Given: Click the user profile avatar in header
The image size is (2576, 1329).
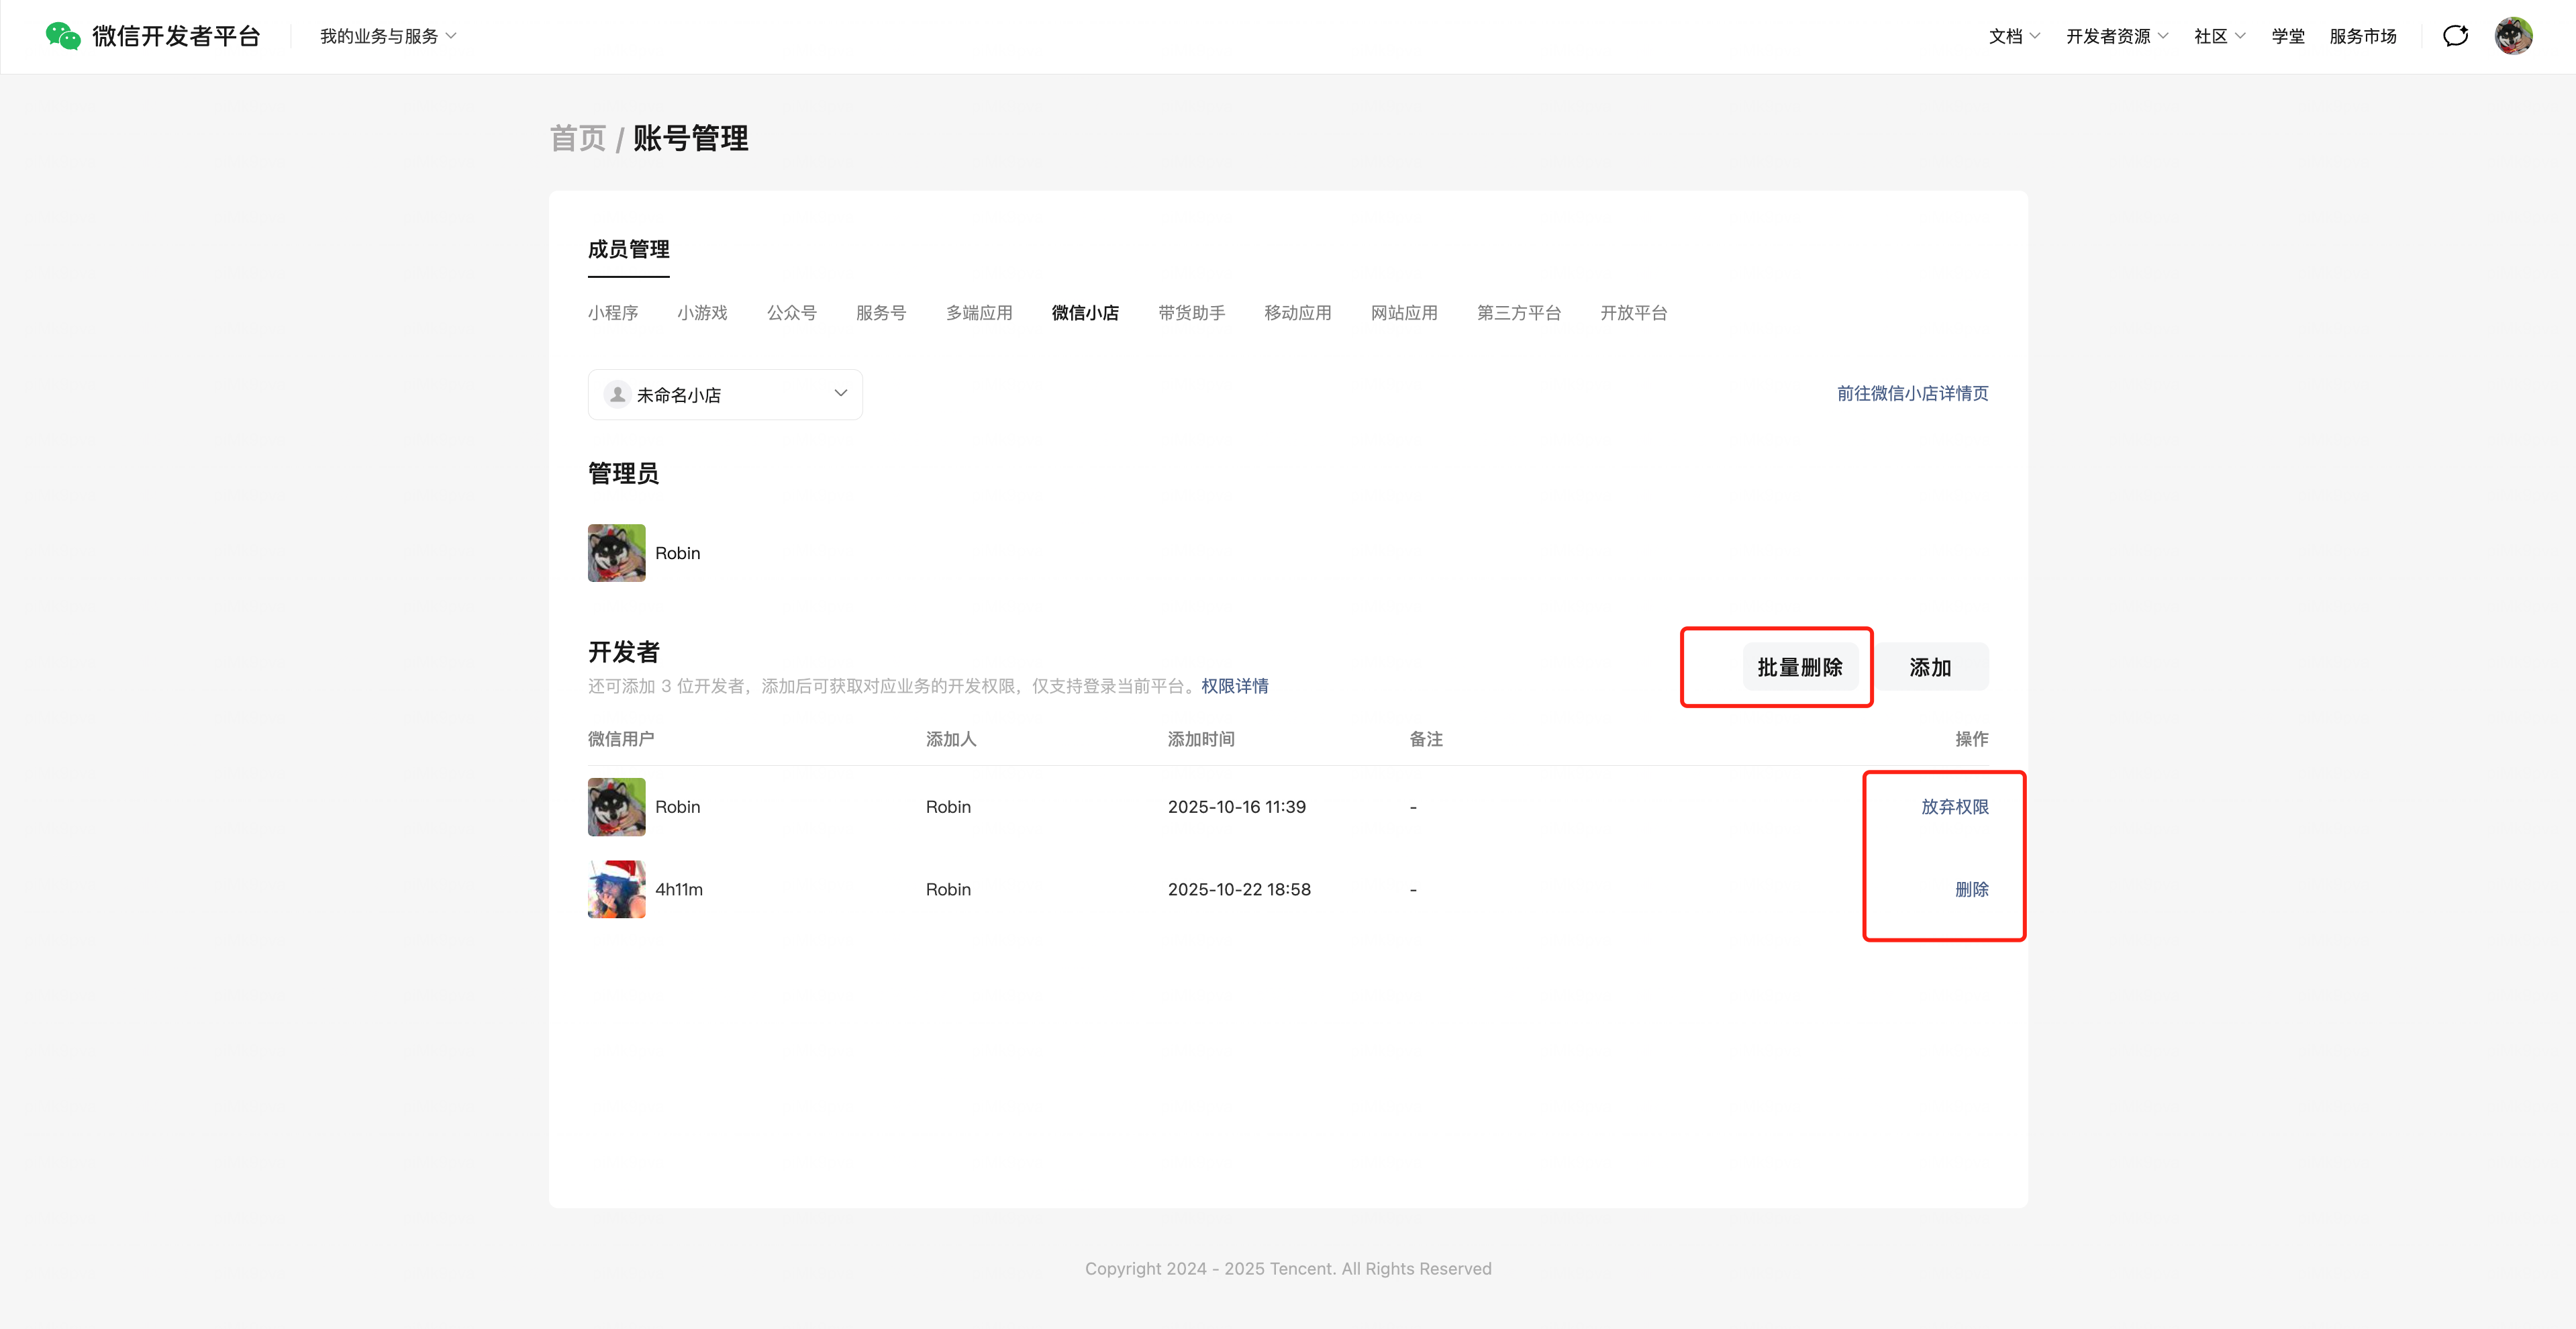Looking at the screenshot, I should pyautogui.click(x=2513, y=36).
